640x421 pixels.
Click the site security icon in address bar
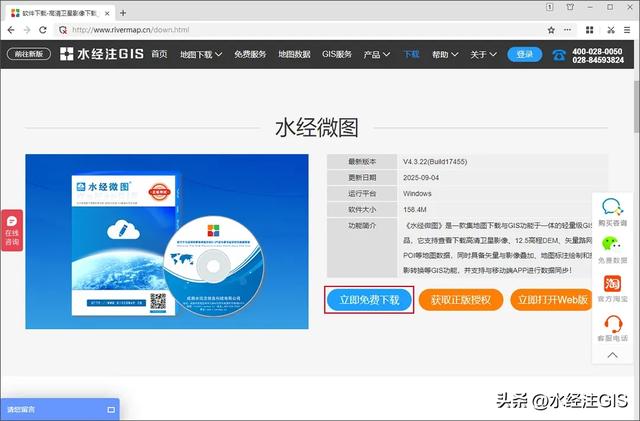tap(62, 30)
